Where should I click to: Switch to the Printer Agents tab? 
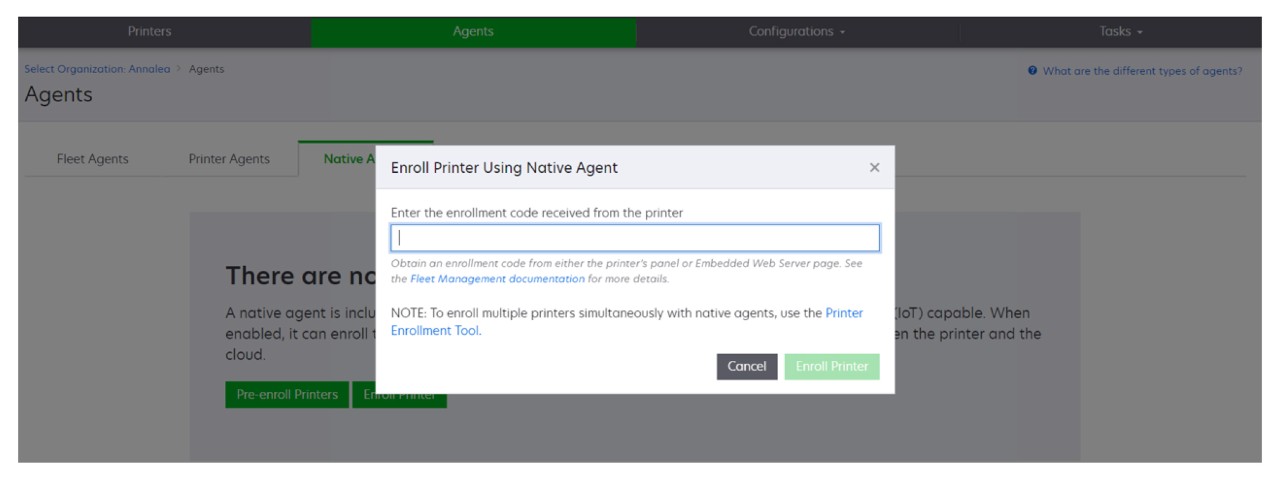[x=228, y=159]
